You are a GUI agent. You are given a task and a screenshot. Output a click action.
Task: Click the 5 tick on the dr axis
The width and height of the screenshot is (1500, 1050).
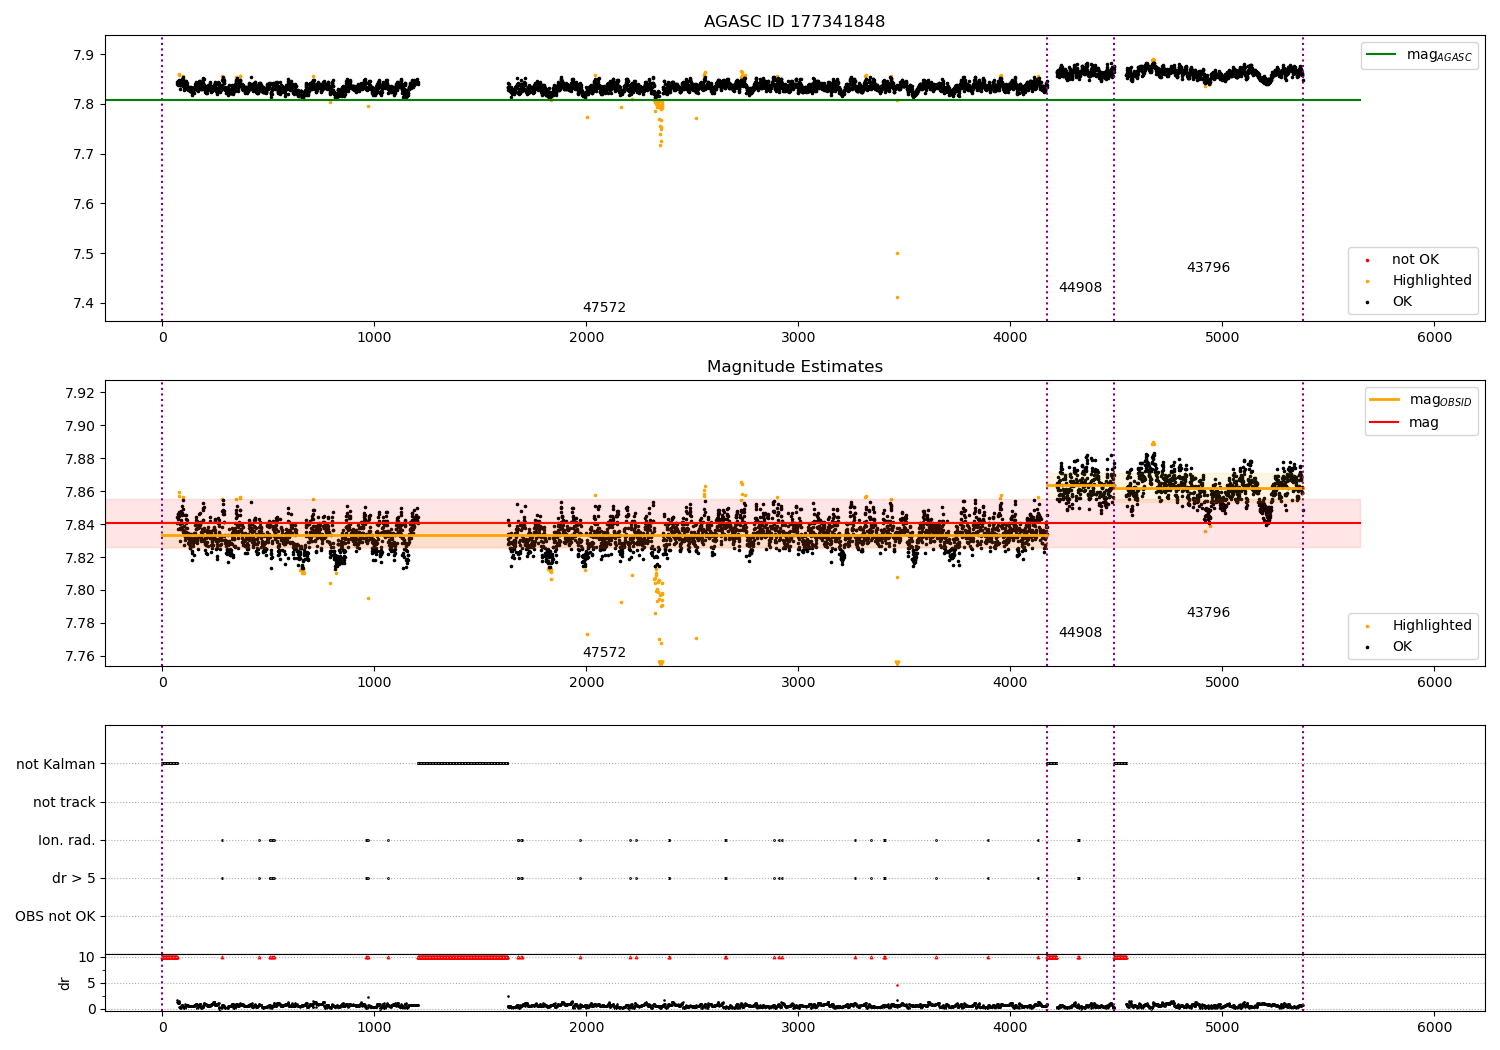(92, 983)
